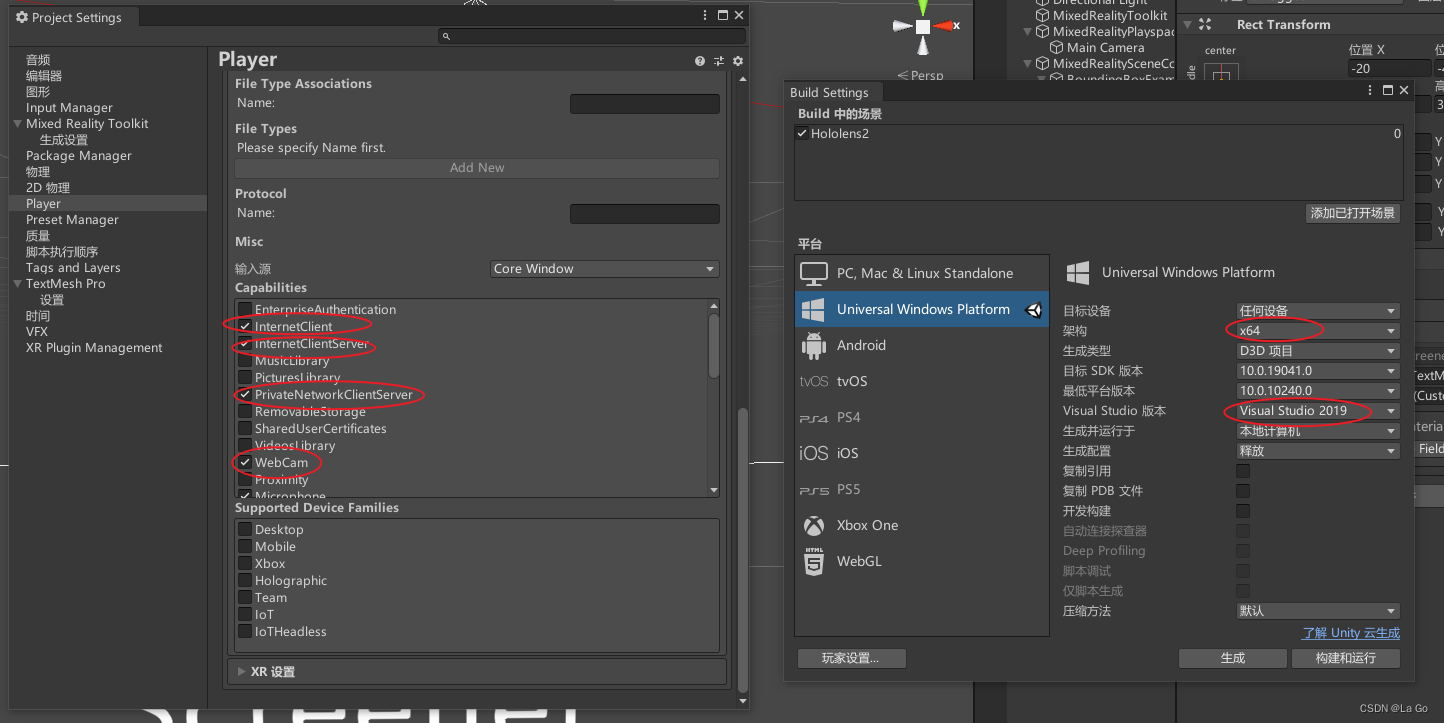Select Android platform icon
Screen dimensions: 1444x723
pyautogui.click(x=814, y=345)
